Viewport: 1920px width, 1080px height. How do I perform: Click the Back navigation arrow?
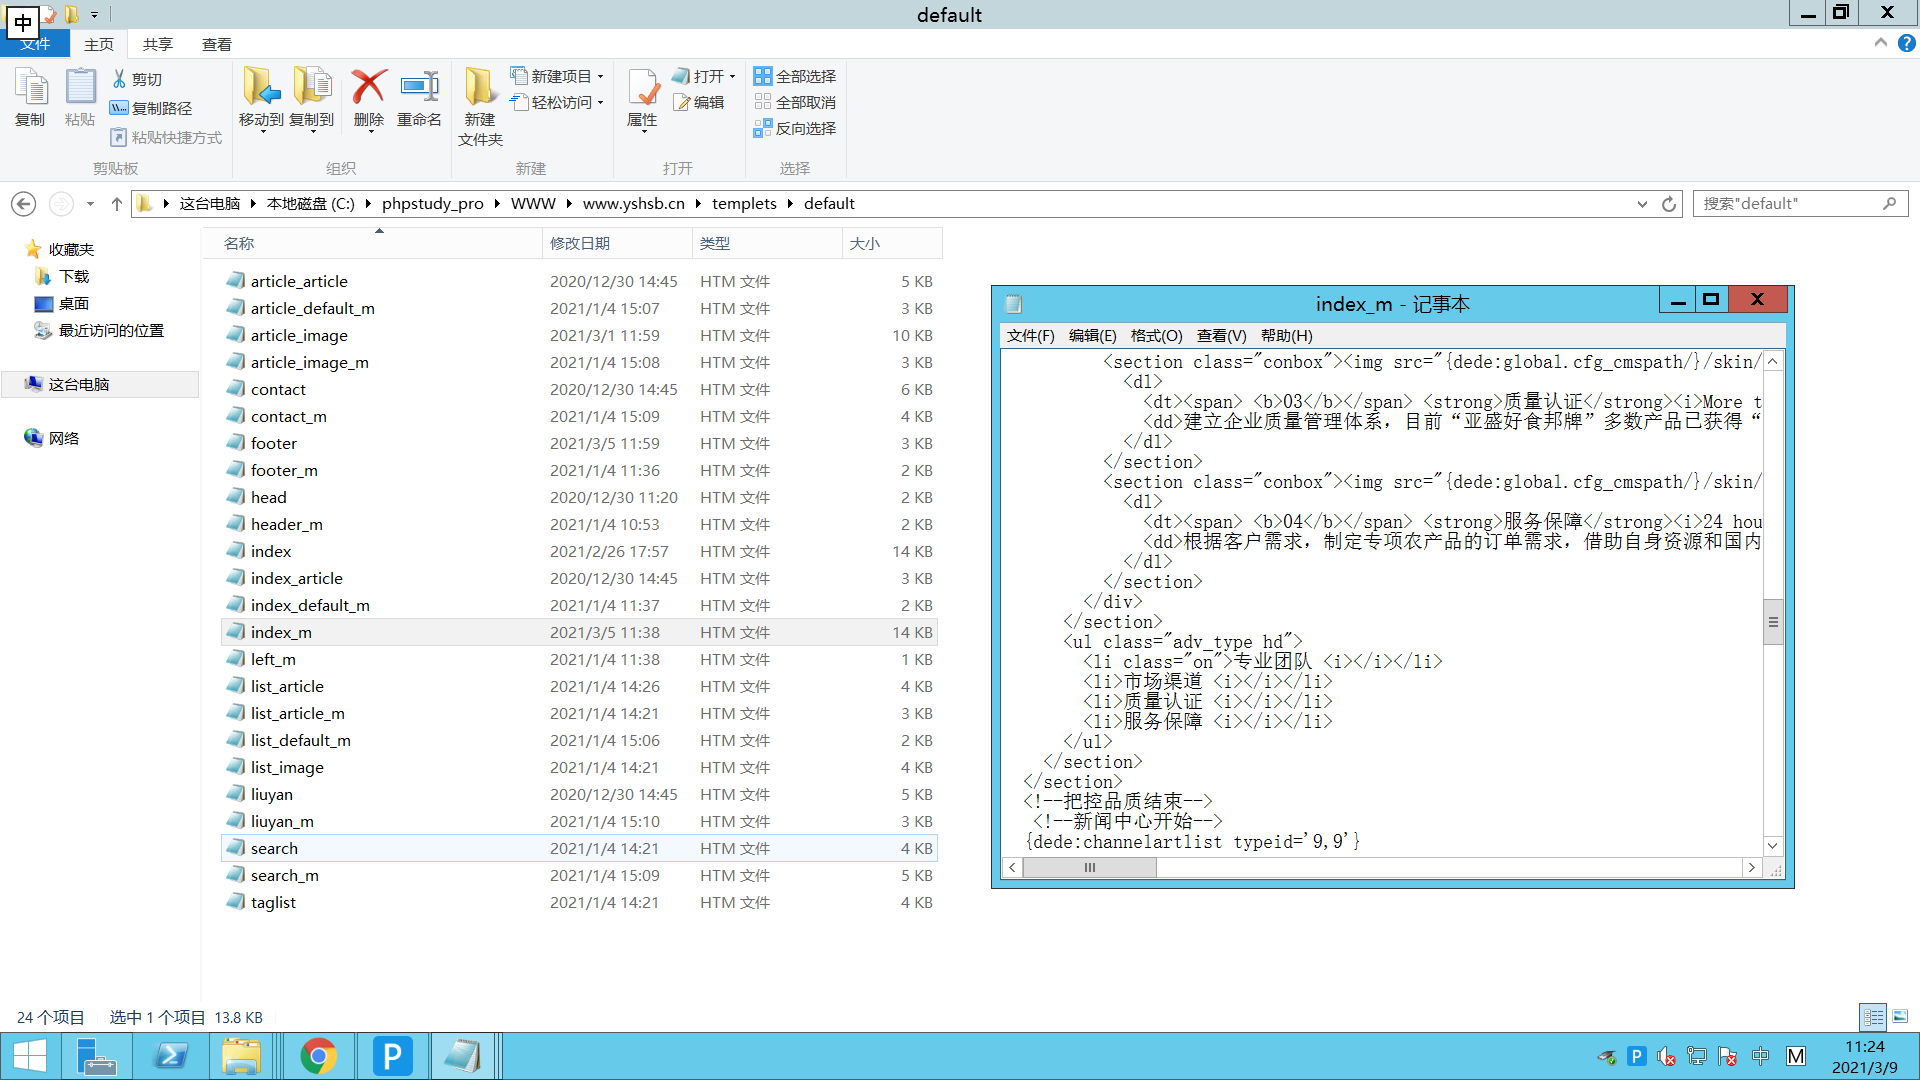[23, 204]
